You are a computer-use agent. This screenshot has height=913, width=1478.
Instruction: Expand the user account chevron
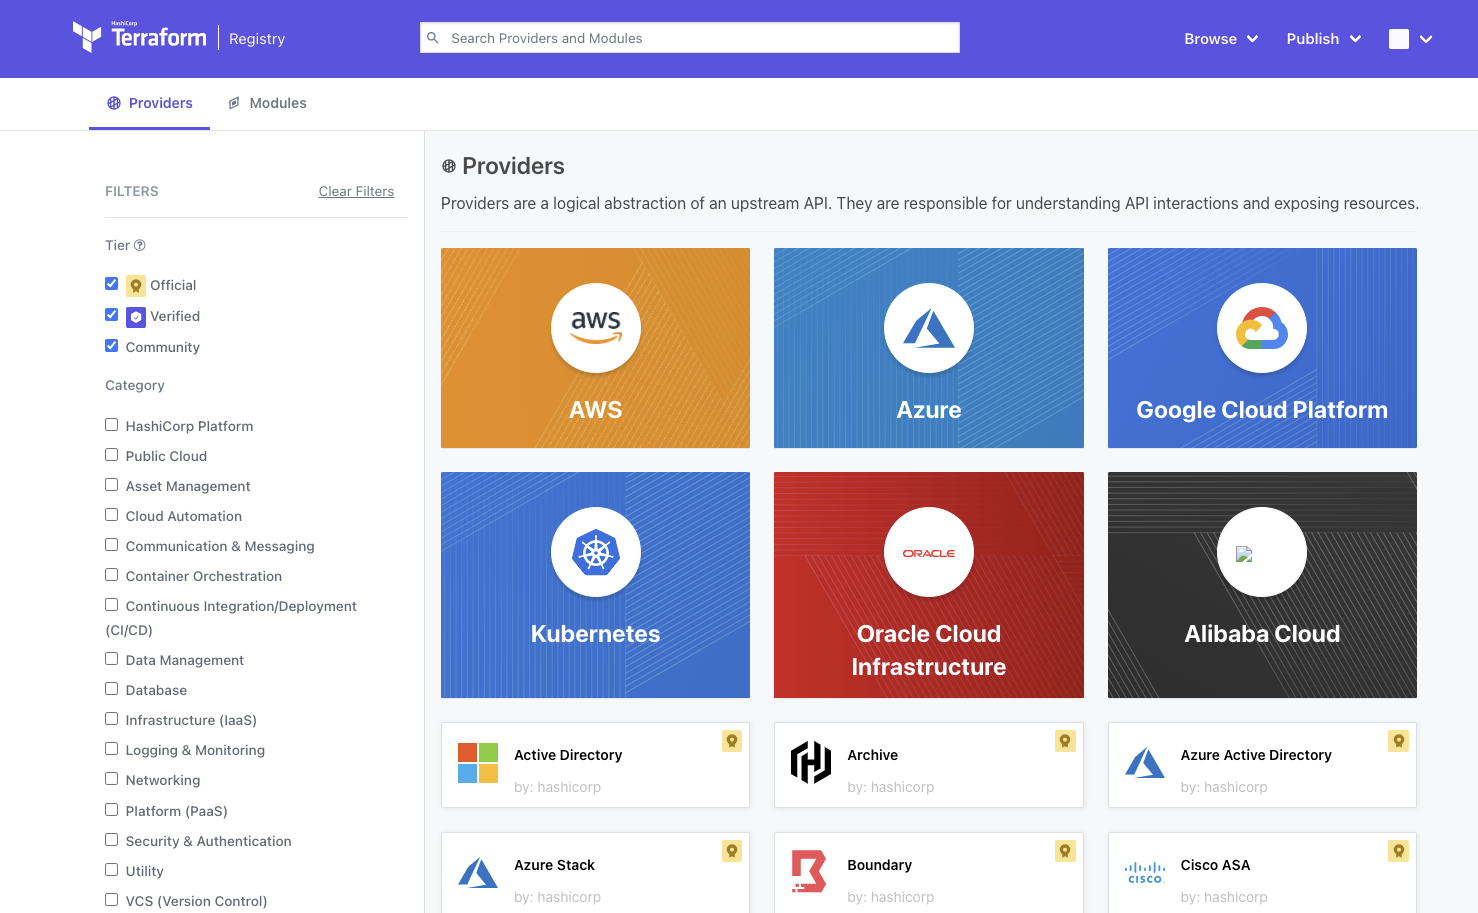coord(1426,39)
